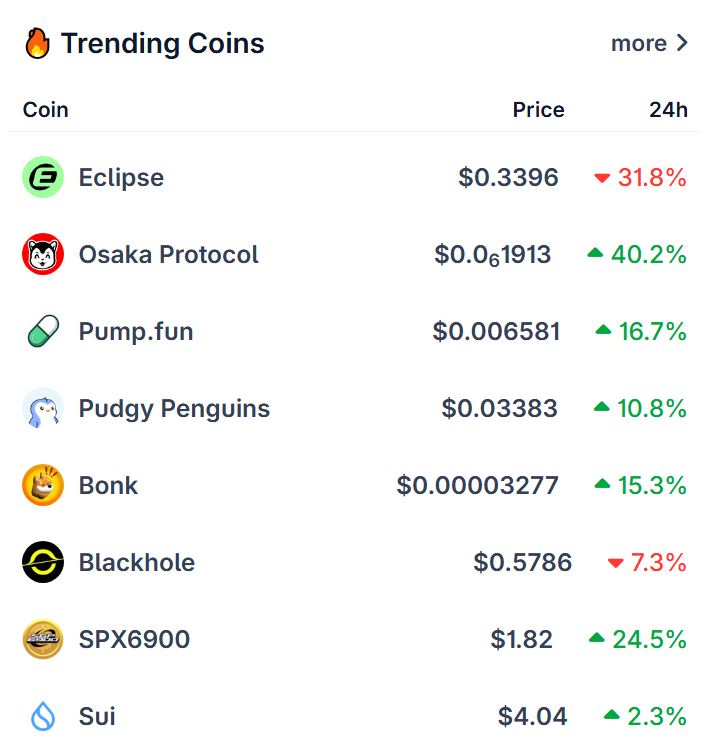The width and height of the screenshot is (710, 756).
Task: Select the Blackhole logo icon
Action: point(43,562)
